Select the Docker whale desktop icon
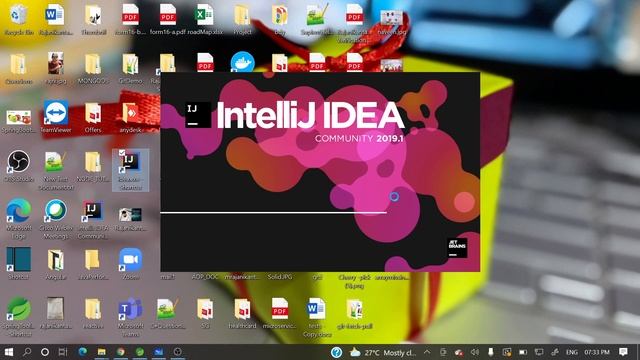The image size is (640, 360). click(242, 62)
